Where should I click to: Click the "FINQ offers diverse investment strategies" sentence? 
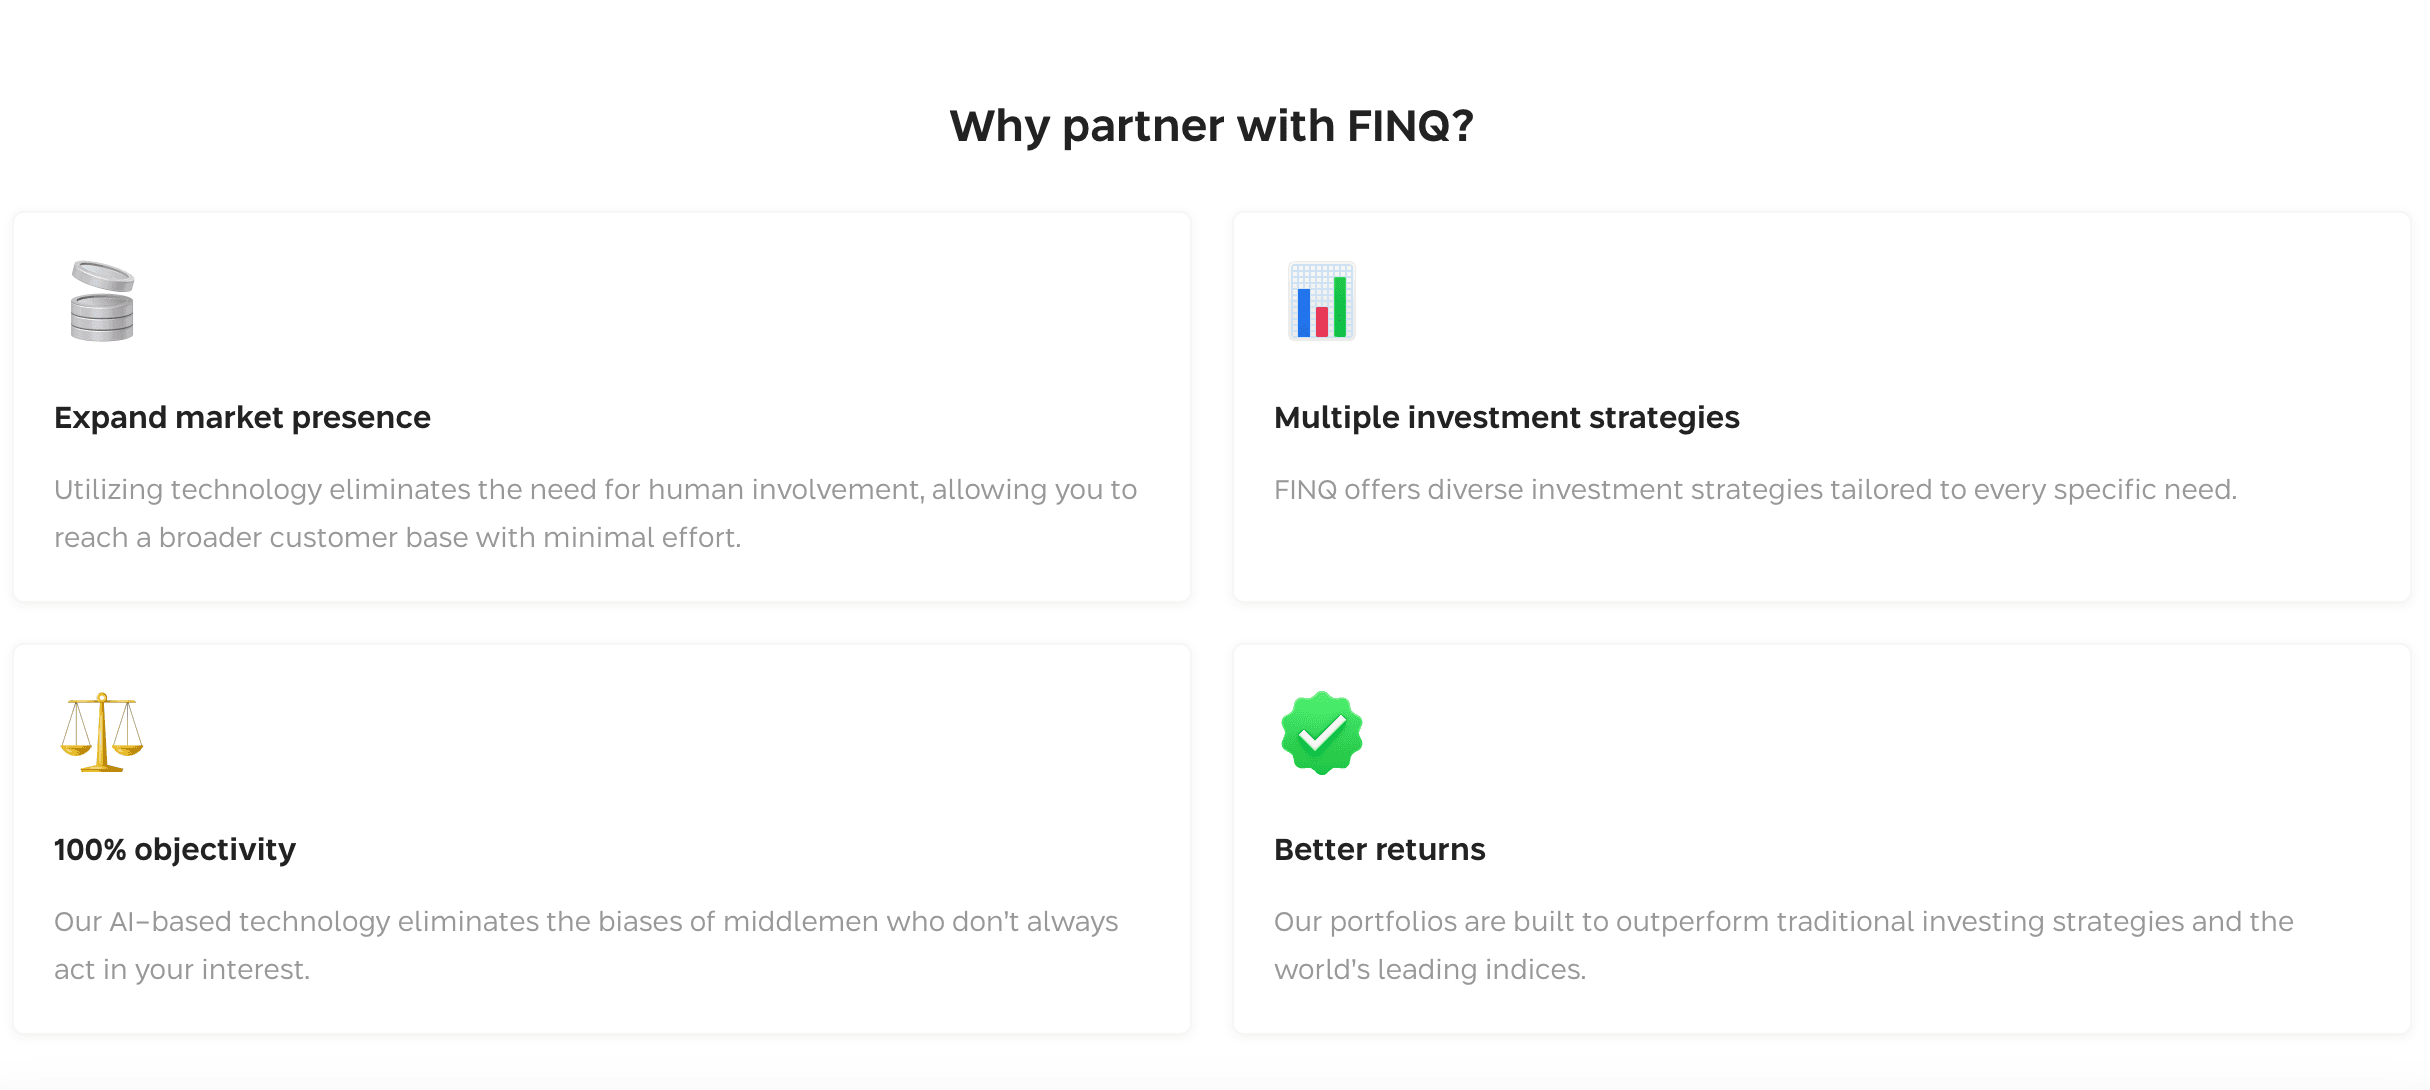(x=1755, y=489)
